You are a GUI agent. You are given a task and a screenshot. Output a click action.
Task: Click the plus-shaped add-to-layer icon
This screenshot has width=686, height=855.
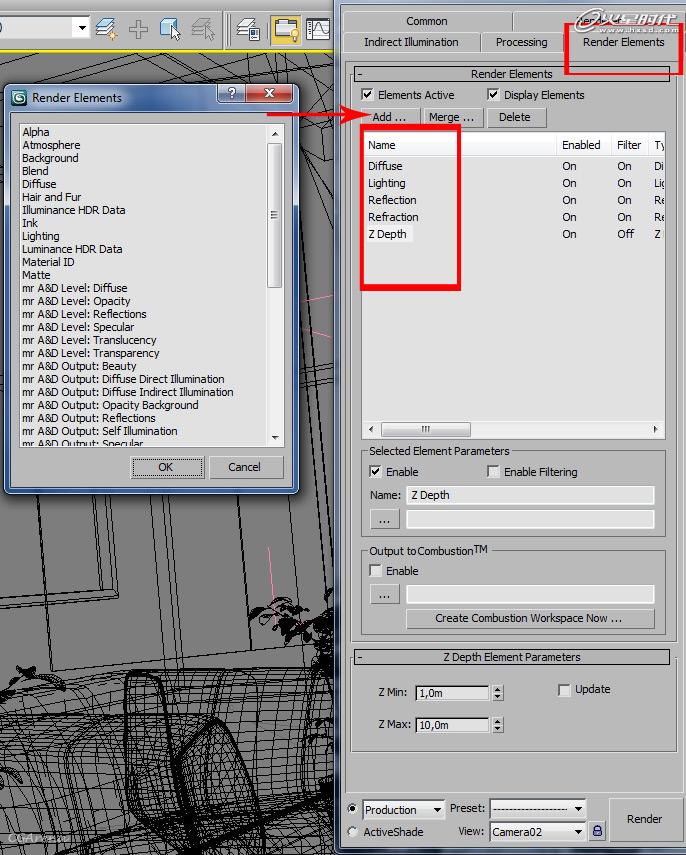coord(139,29)
